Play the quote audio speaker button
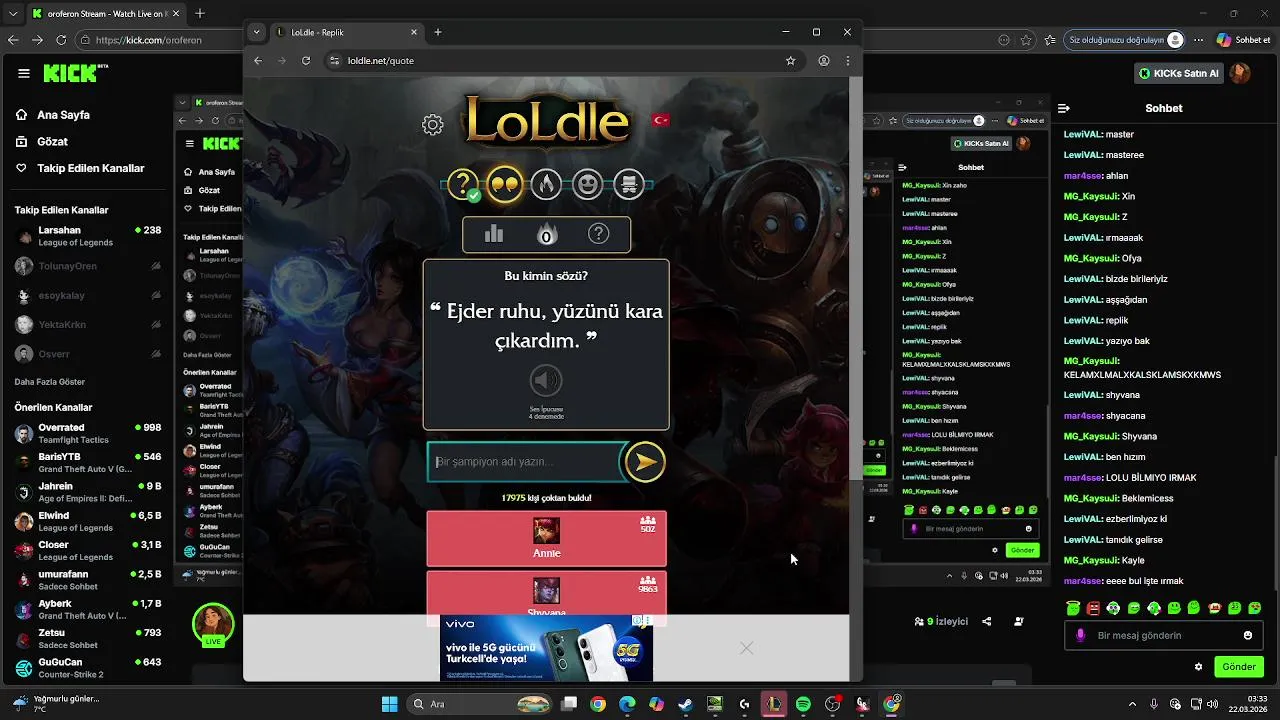The width and height of the screenshot is (1280, 720). tap(546, 381)
